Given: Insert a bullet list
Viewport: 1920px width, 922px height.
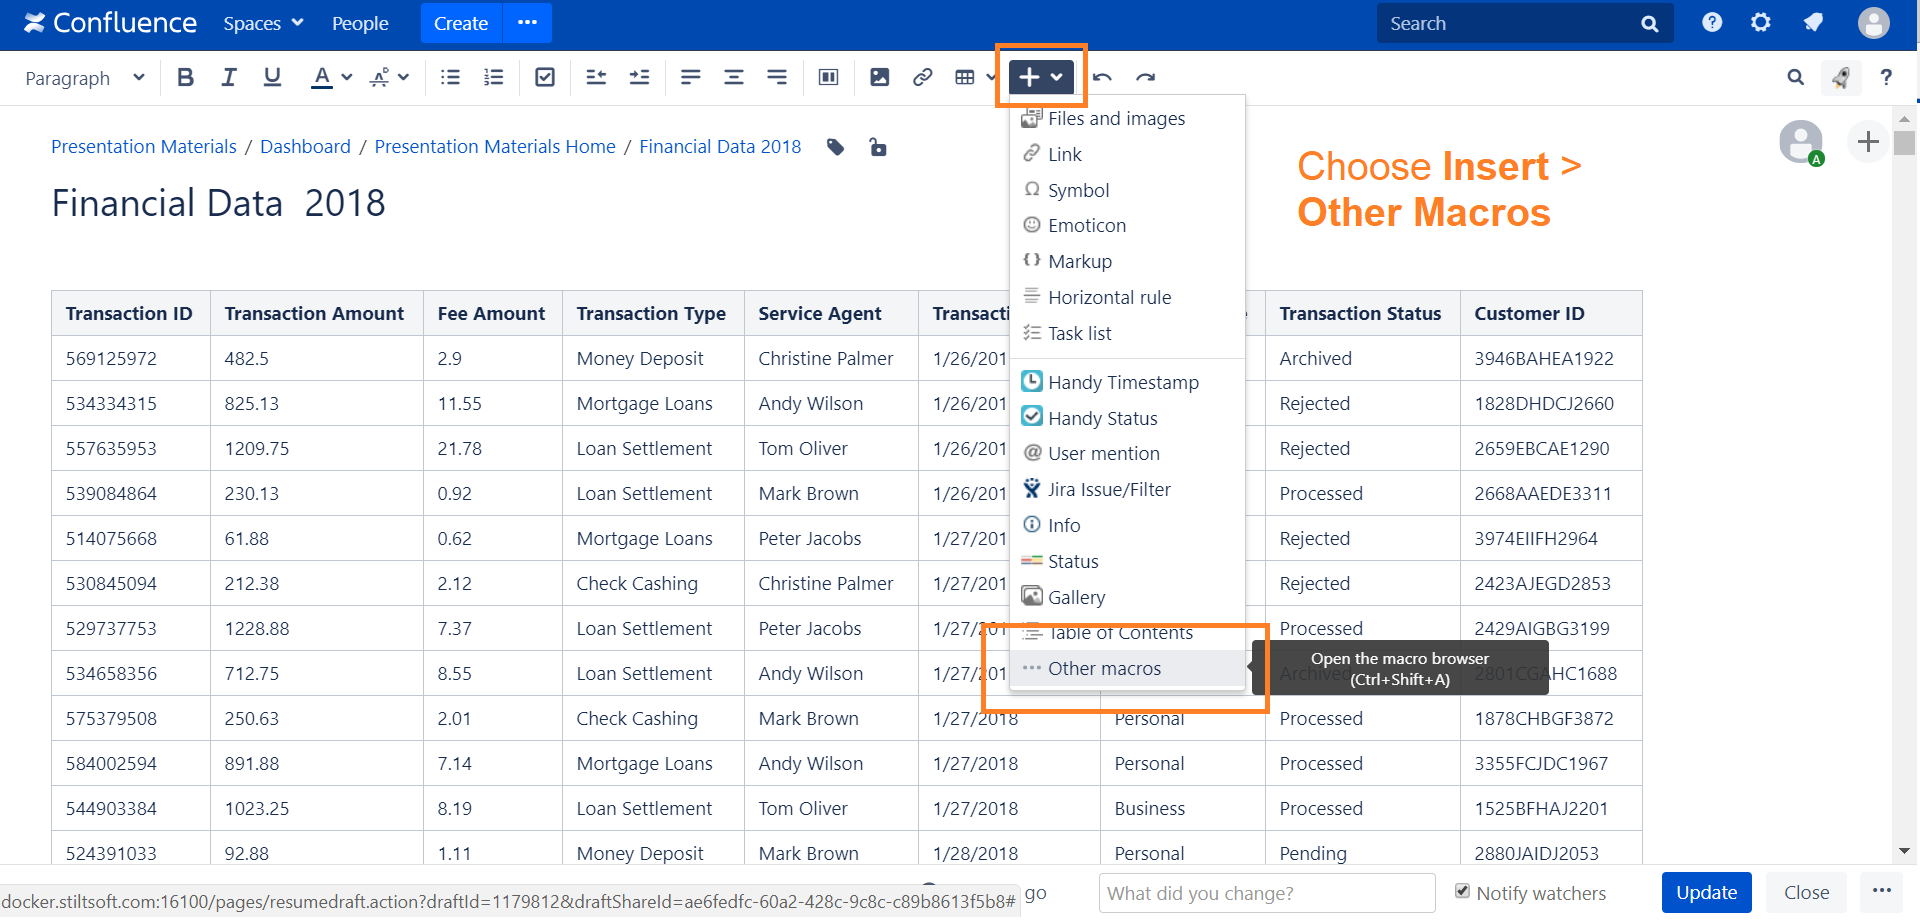Looking at the screenshot, I should (x=450, y=78).
